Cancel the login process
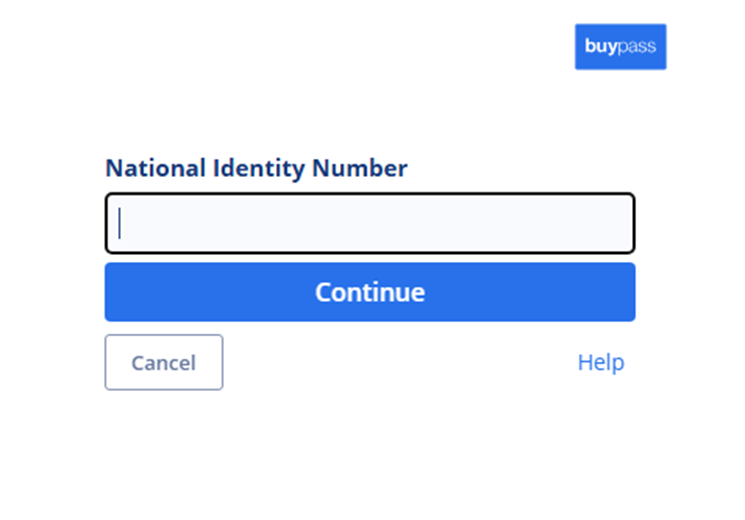 coord(164,362)
